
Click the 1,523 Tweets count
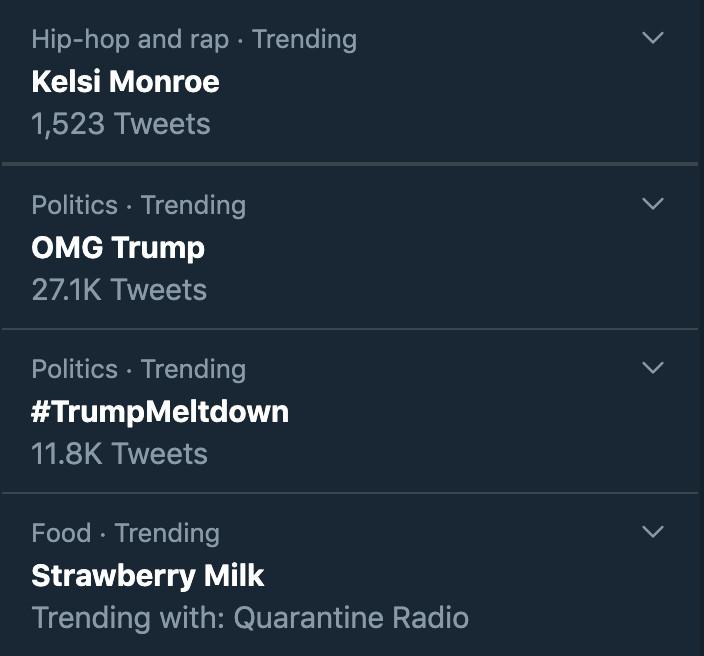click(121, 125)
